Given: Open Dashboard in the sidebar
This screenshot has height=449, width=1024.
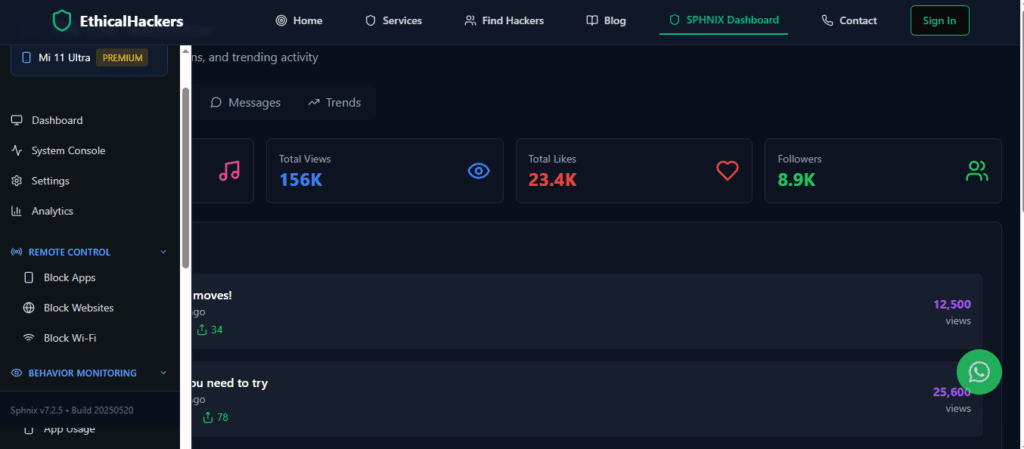Looking at the screenshot, I should pyautogui.click(x=47, y=120).
